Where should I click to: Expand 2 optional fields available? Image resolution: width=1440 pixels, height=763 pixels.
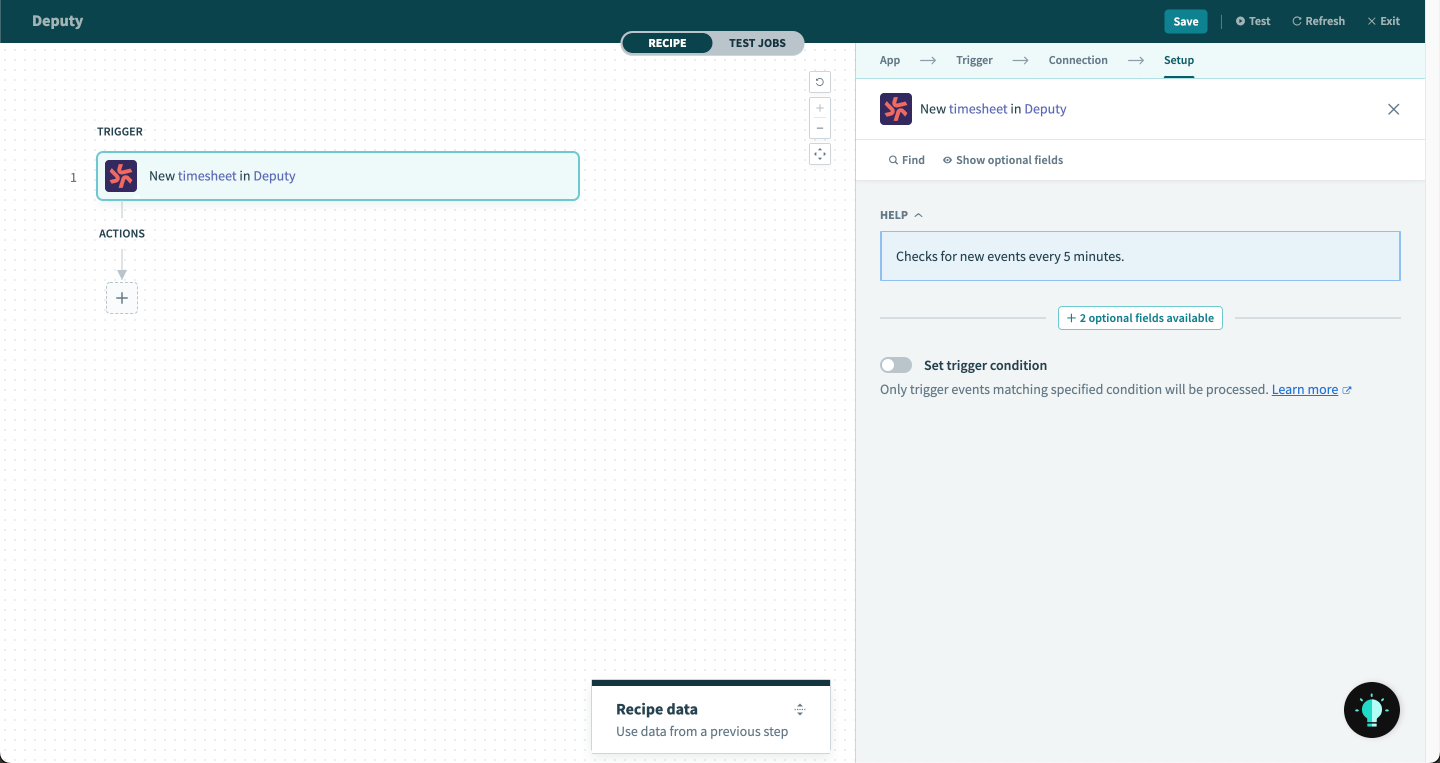[x=1140, y=318]
